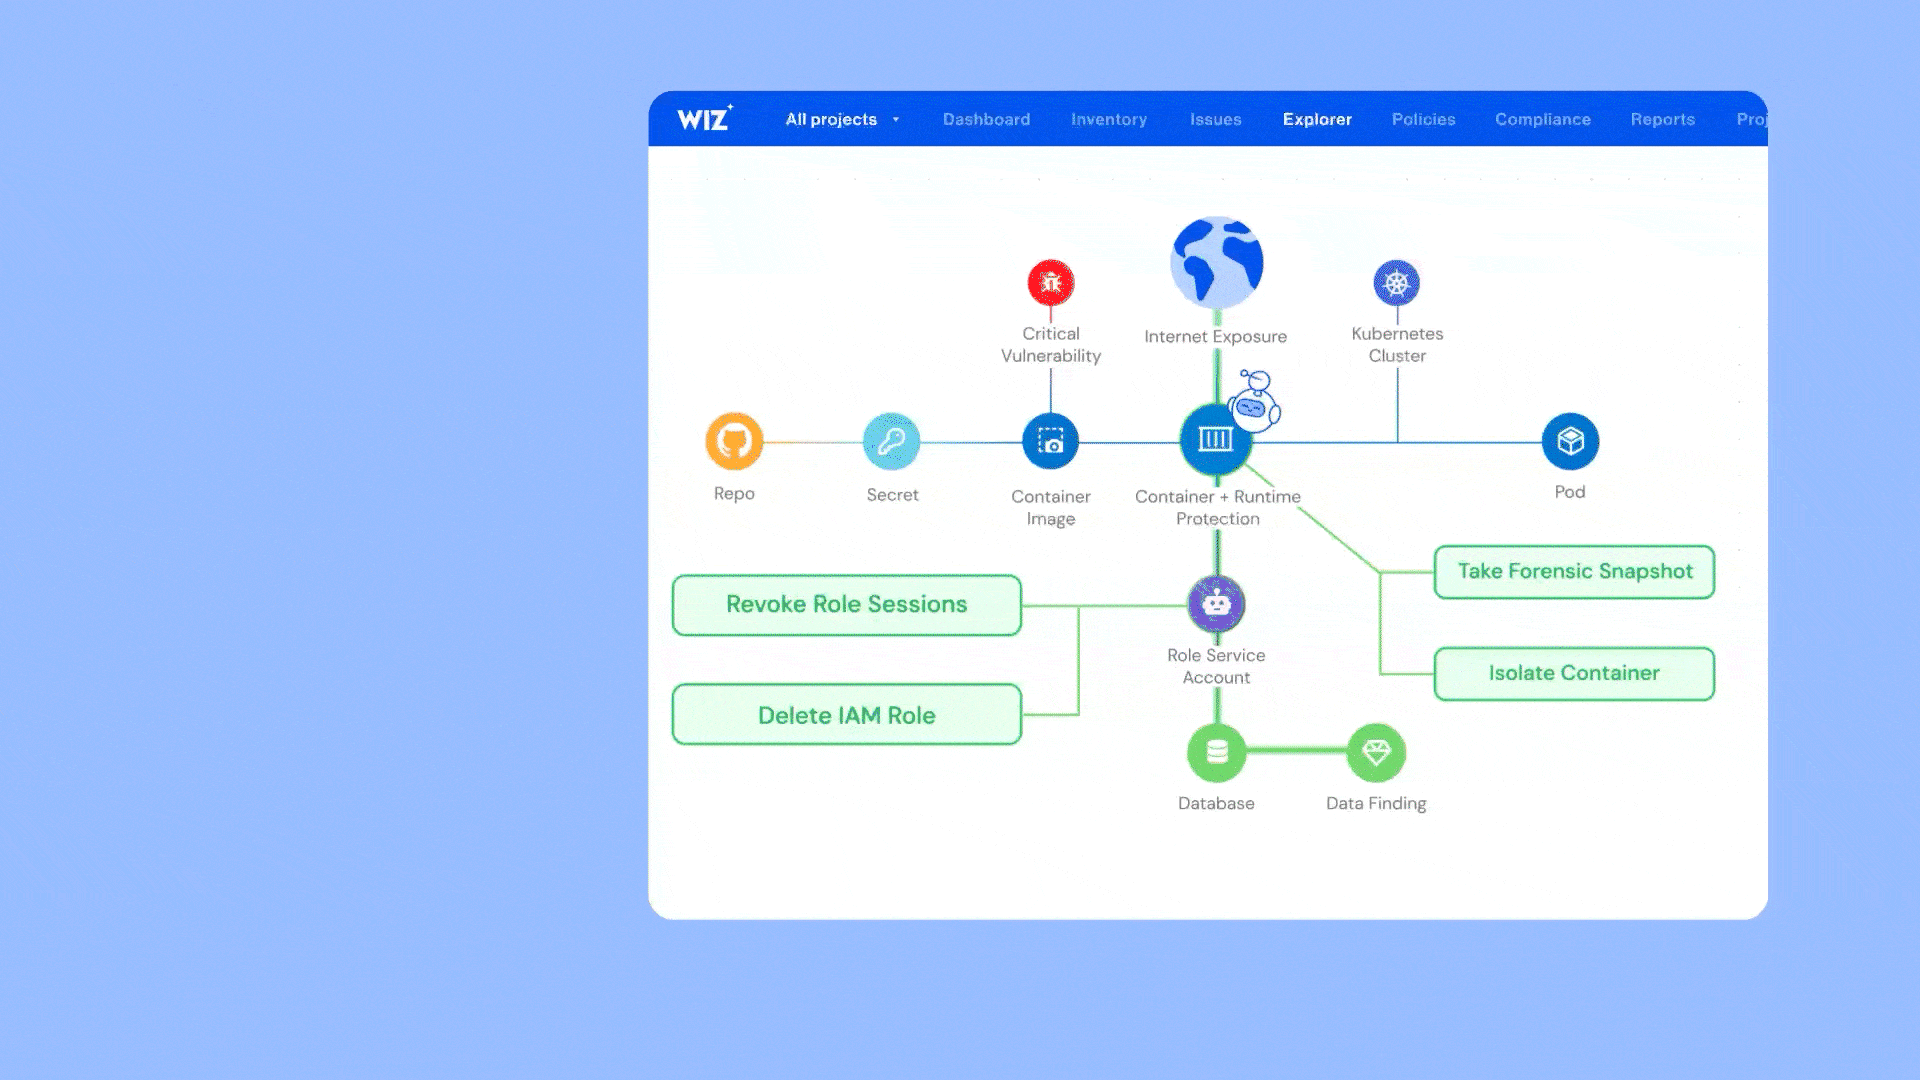Open the Dashboard tab

[986, 119]
